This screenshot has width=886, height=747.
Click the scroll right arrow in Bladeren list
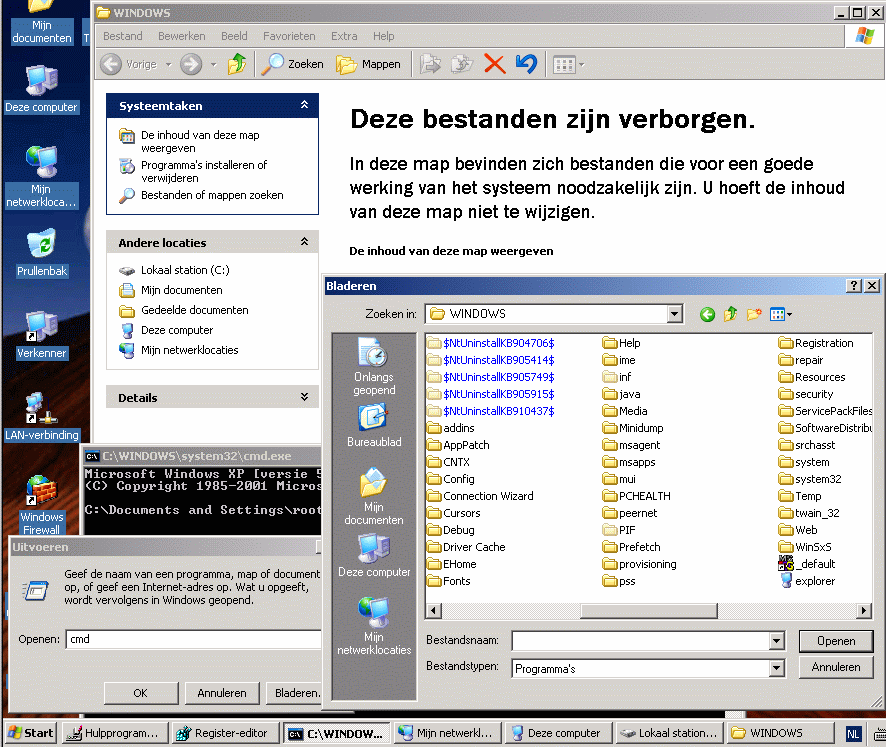click(863, 610)
